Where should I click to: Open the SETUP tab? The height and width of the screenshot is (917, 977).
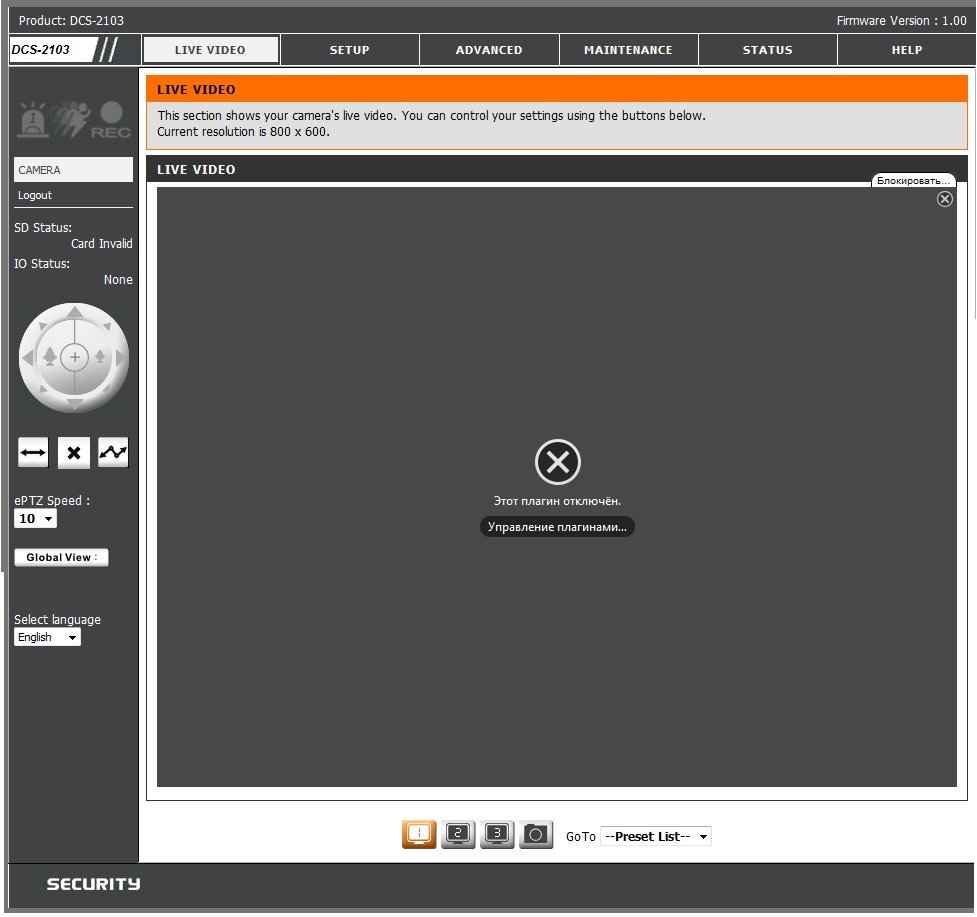(x=349, y=50)
